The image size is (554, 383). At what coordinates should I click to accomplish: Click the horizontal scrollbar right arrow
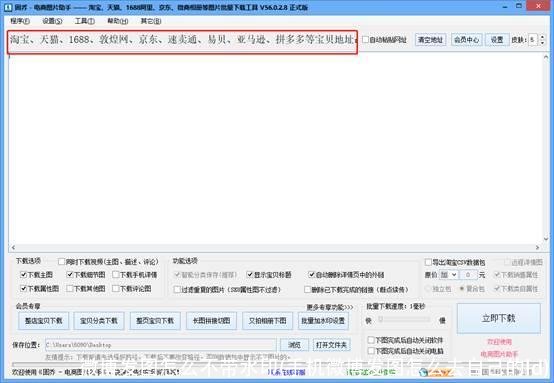(x=537, y=248)
